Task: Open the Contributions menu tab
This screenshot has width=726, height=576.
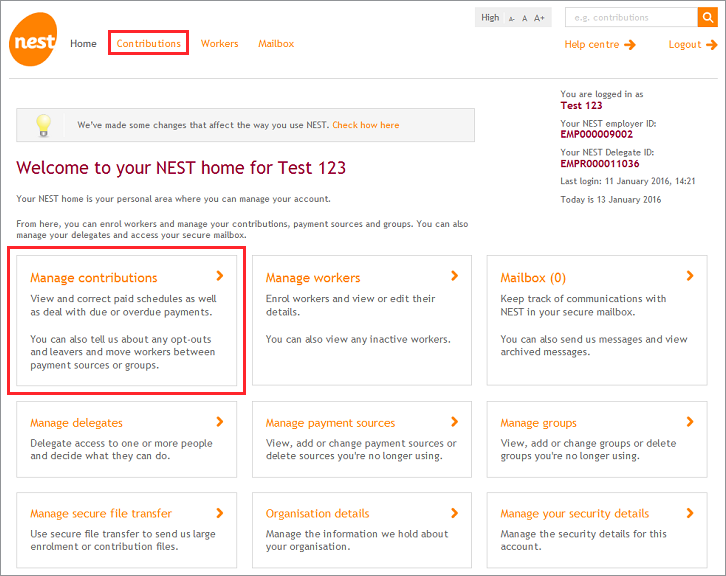Action: pyautogui.click(x=149, y=44)
